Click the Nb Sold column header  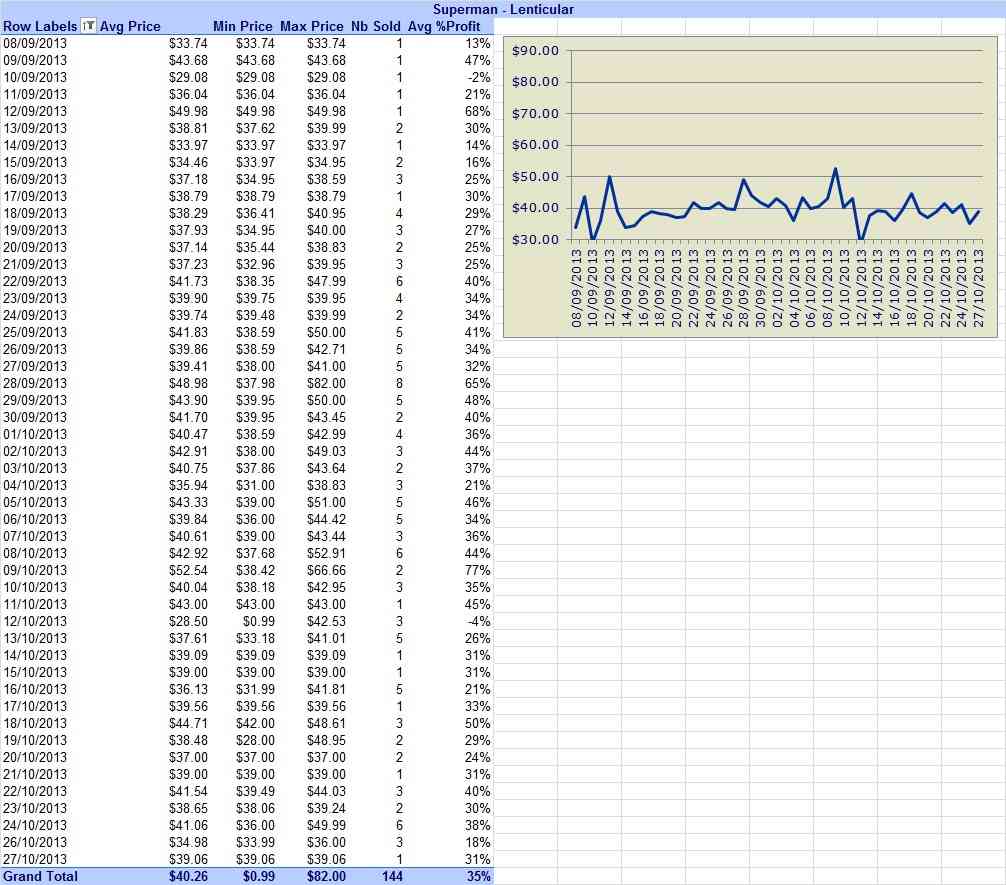(x=376, y=26)
